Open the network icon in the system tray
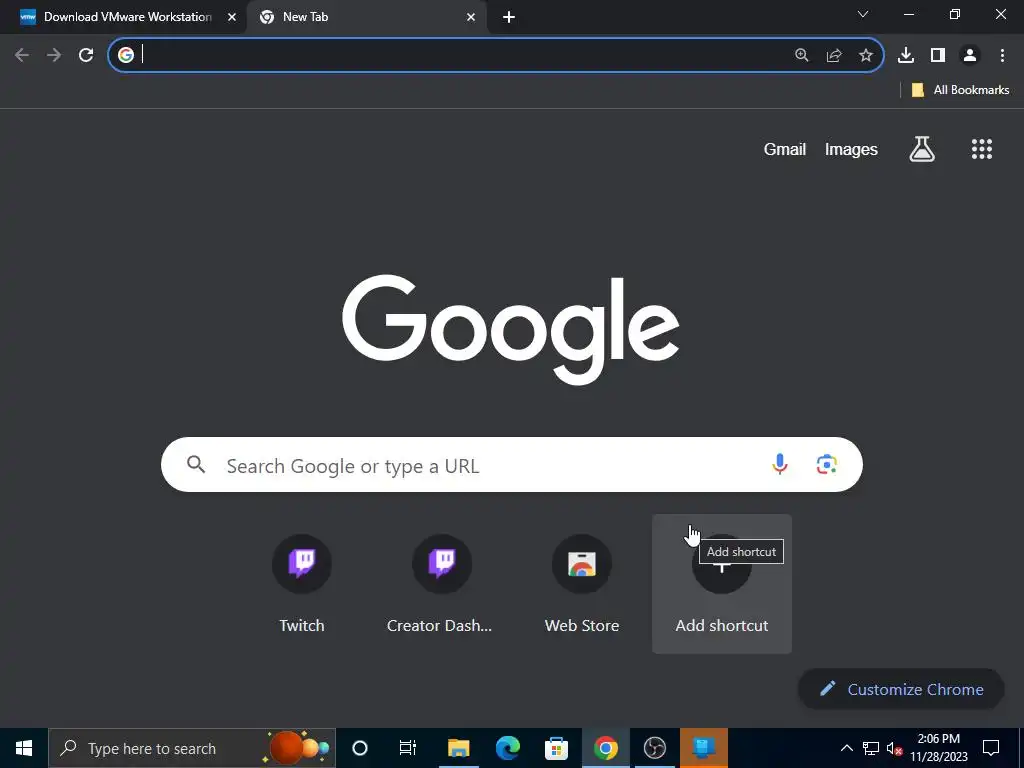The image size is (1024, 768). [x=871, y=748]
